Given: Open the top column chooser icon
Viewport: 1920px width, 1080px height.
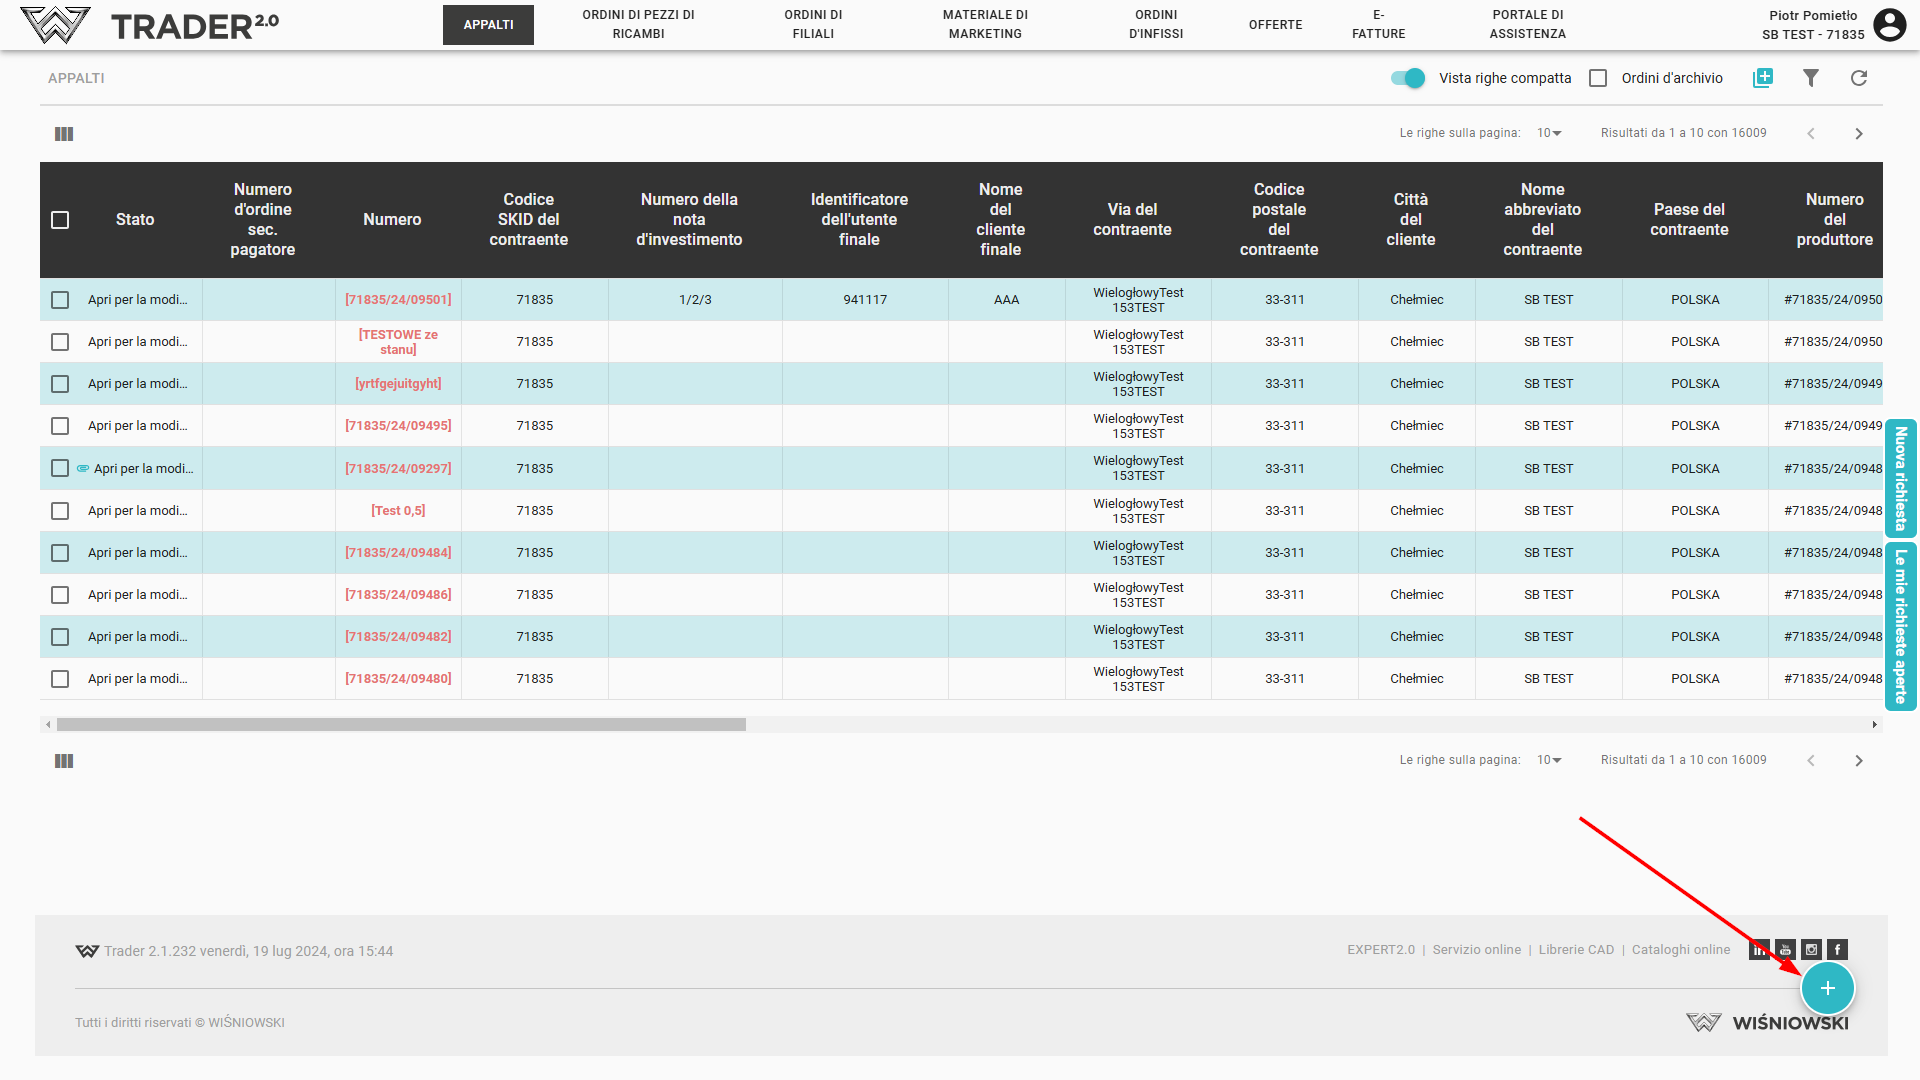Looking at the screenshot, I should tap(64, 134).
